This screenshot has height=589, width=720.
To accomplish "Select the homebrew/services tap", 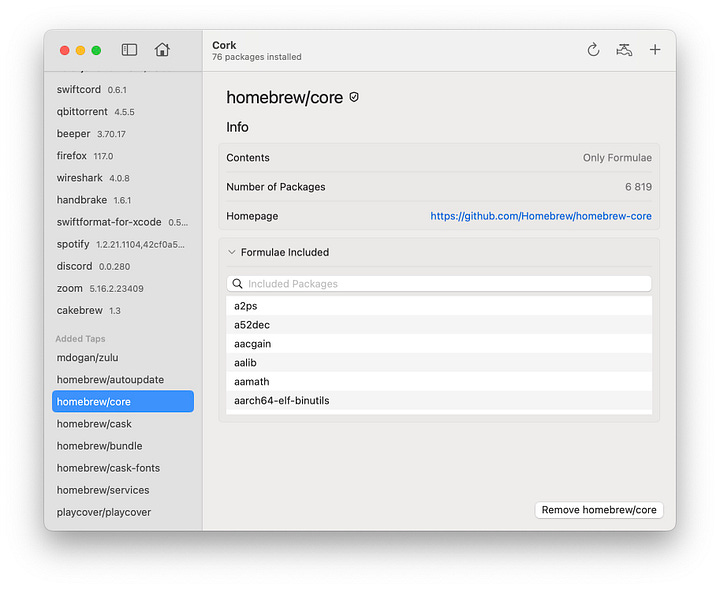I will [123, 490].
